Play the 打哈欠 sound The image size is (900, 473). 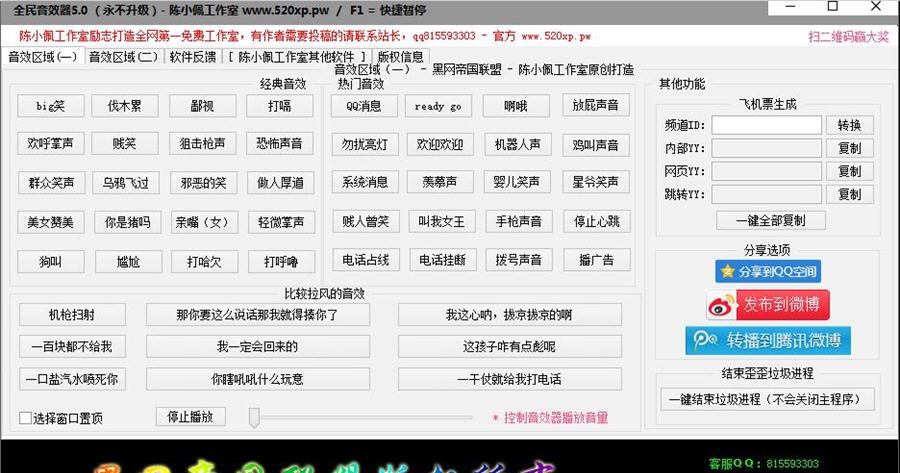pyautogui.click(x=204, y=262)
